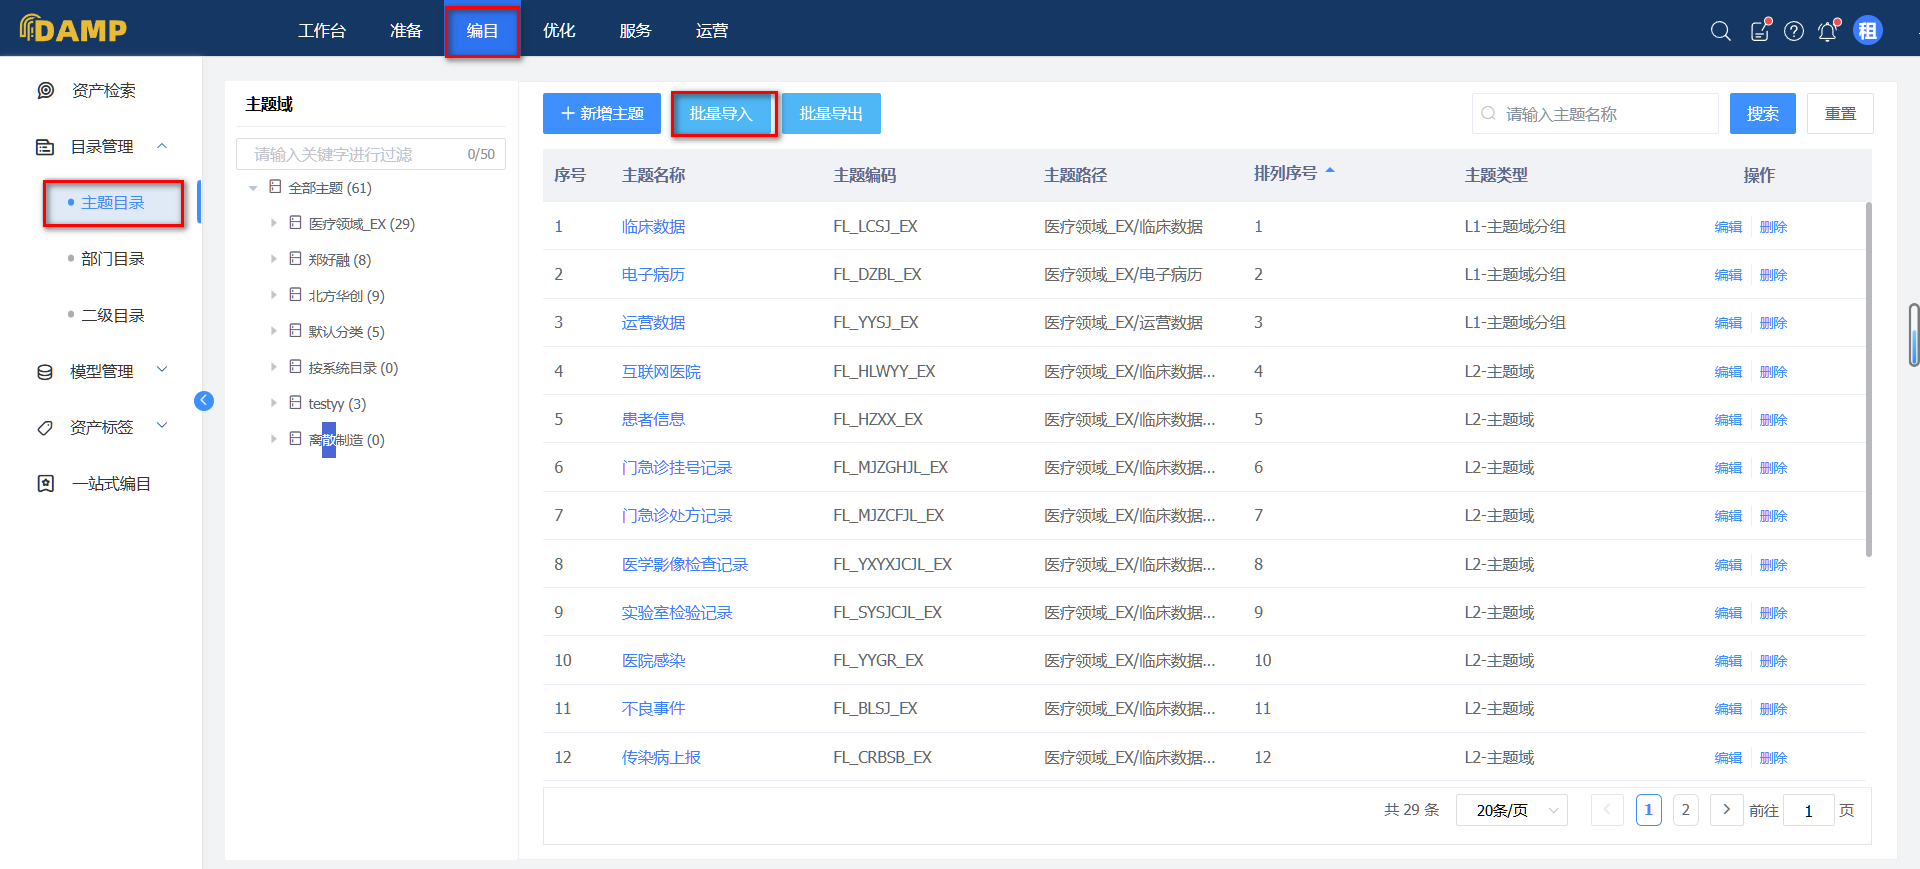
Task: Collapse sidebar with the blue arrow button
Action: pyautogui.click(x=204, y=401)
